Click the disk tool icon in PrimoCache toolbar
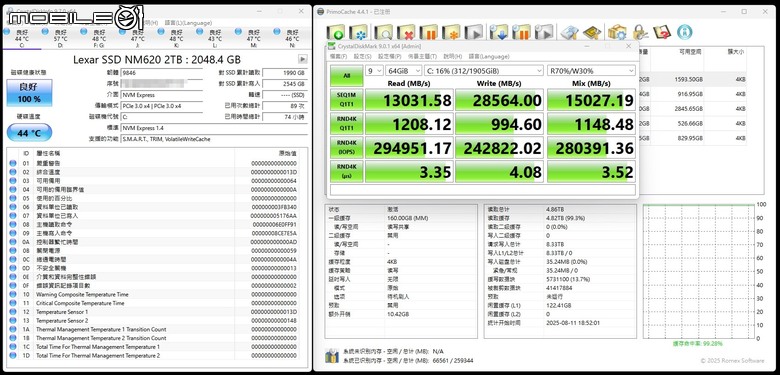 [569, 33]
